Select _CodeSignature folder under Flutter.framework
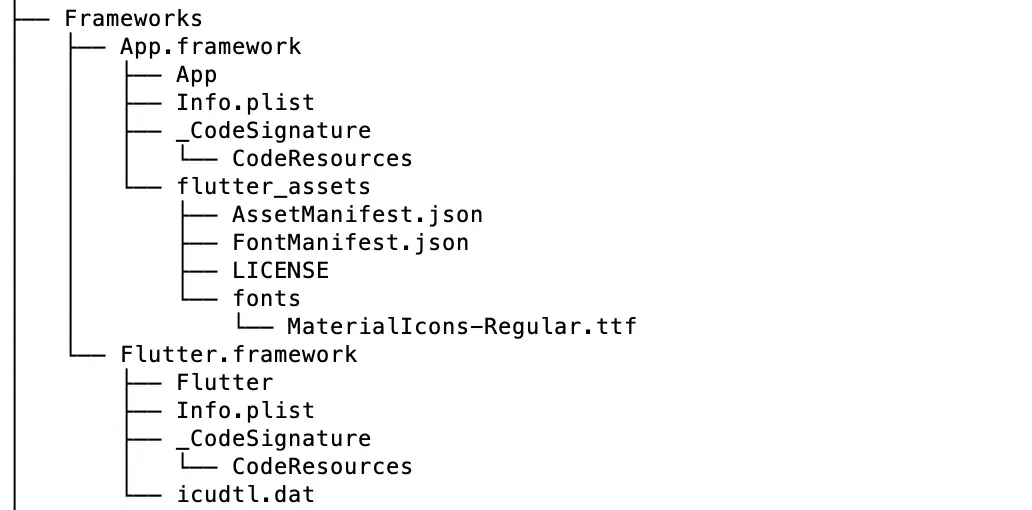This screenshot has height=510, width=1032. (x=273, y=438)
